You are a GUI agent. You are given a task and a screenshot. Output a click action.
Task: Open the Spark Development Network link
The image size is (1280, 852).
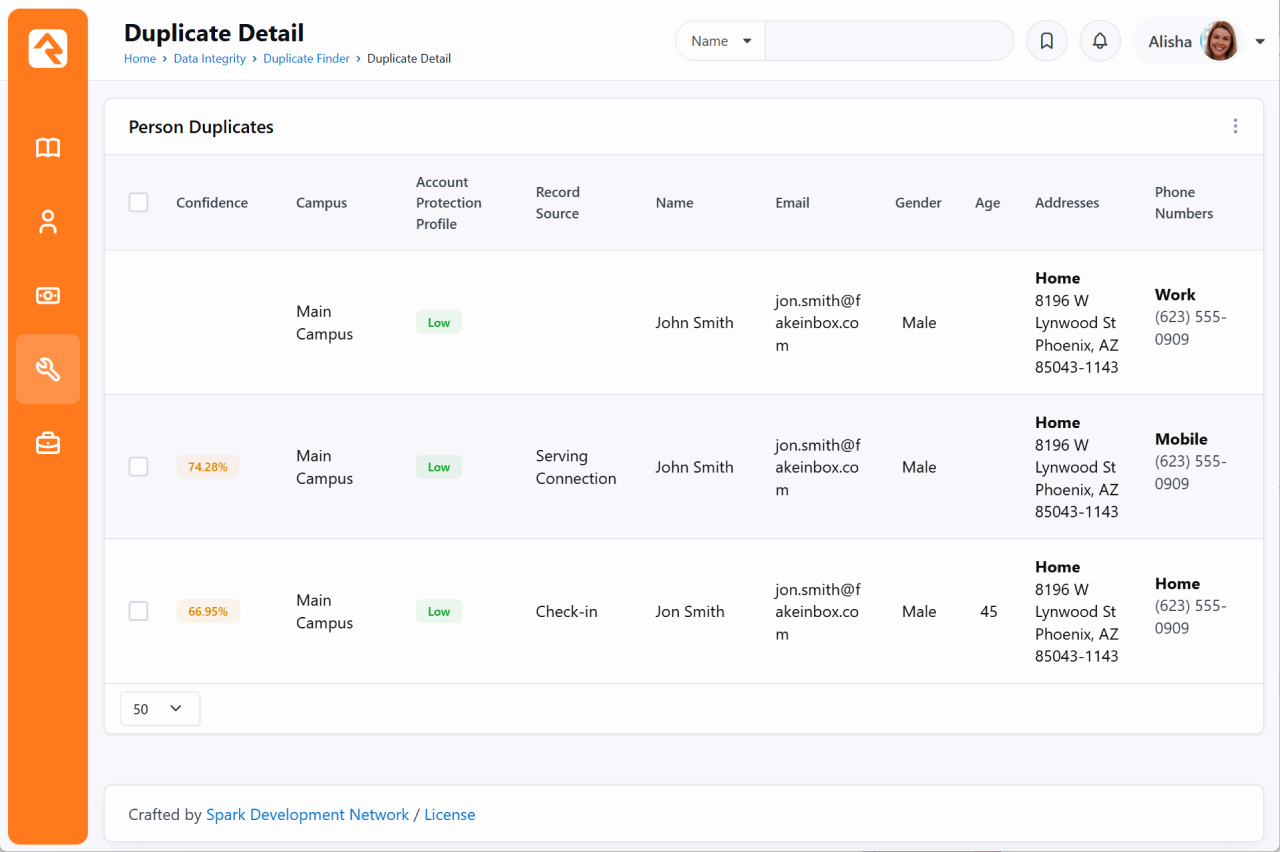307,815
